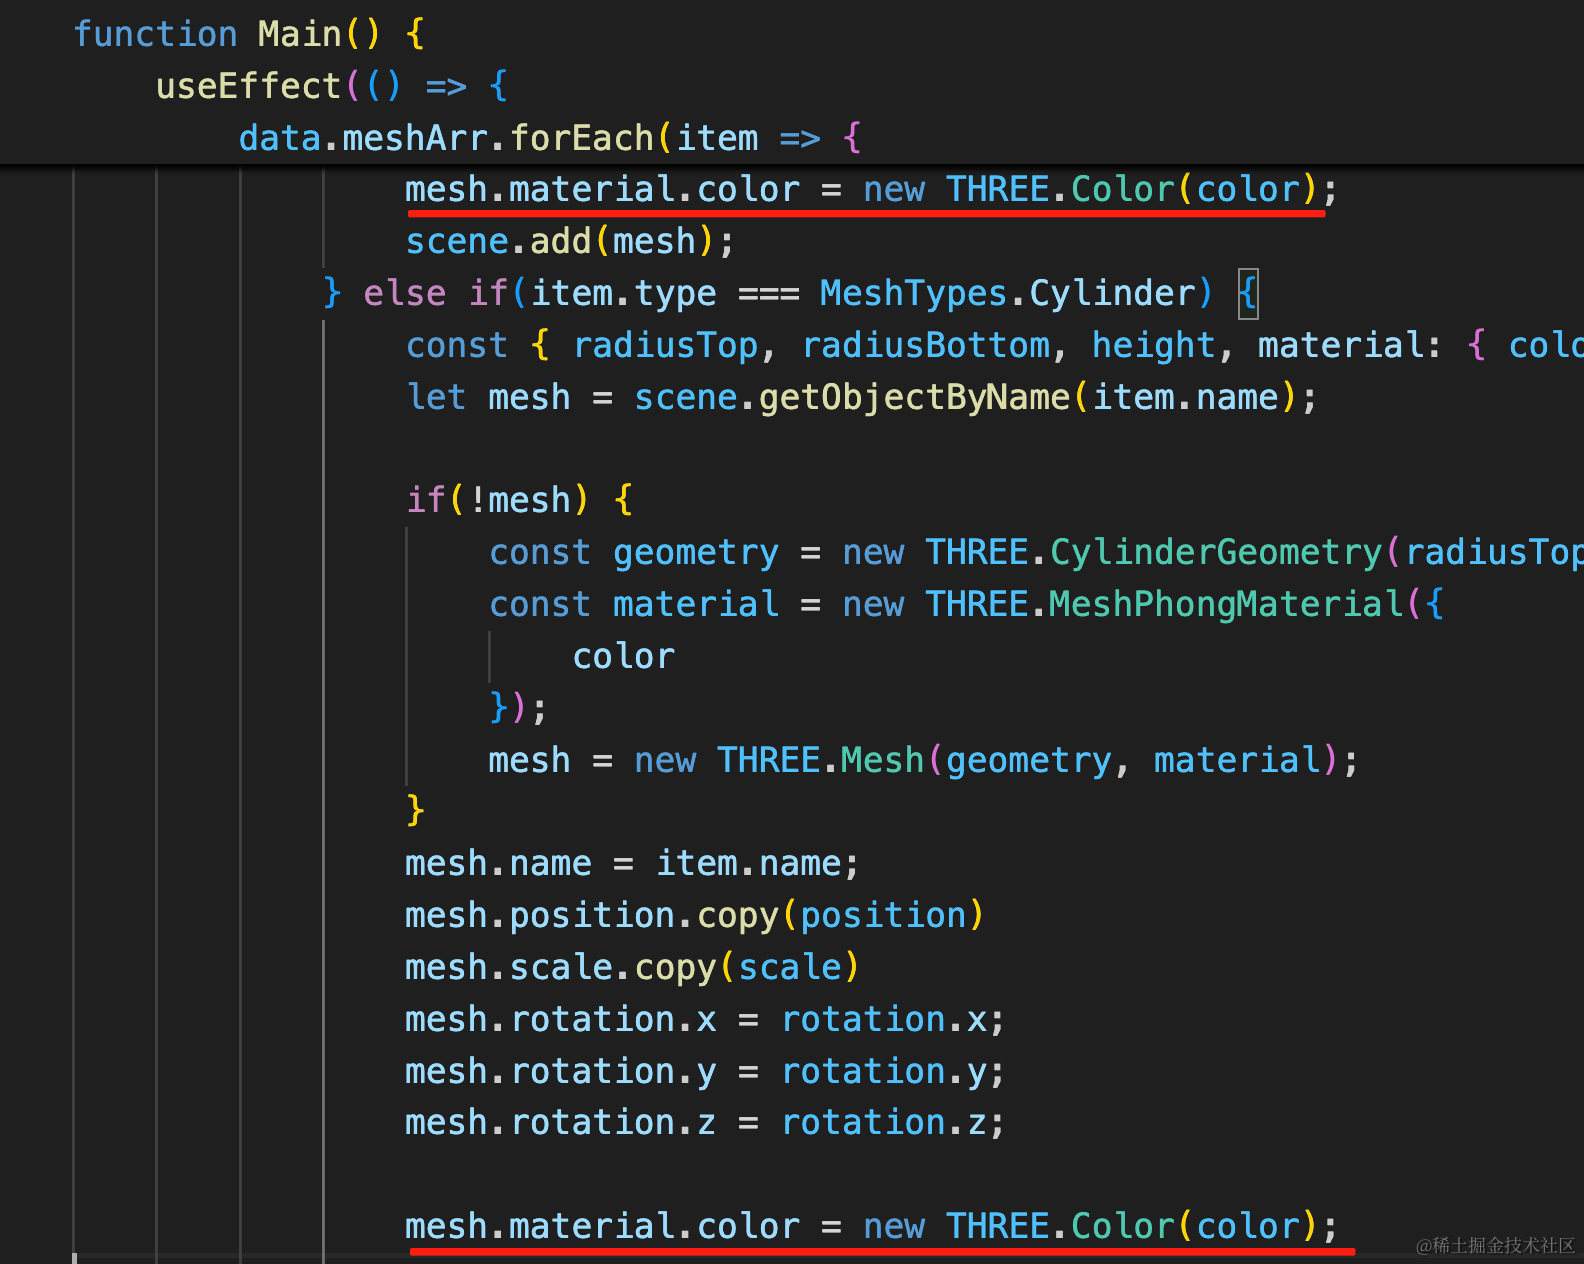This screenshot has height=1264, width=1584.
Task: Click 'mesh = new THREE.Mesh(geometry, material);' line
Action: click(x=923, y=761)
